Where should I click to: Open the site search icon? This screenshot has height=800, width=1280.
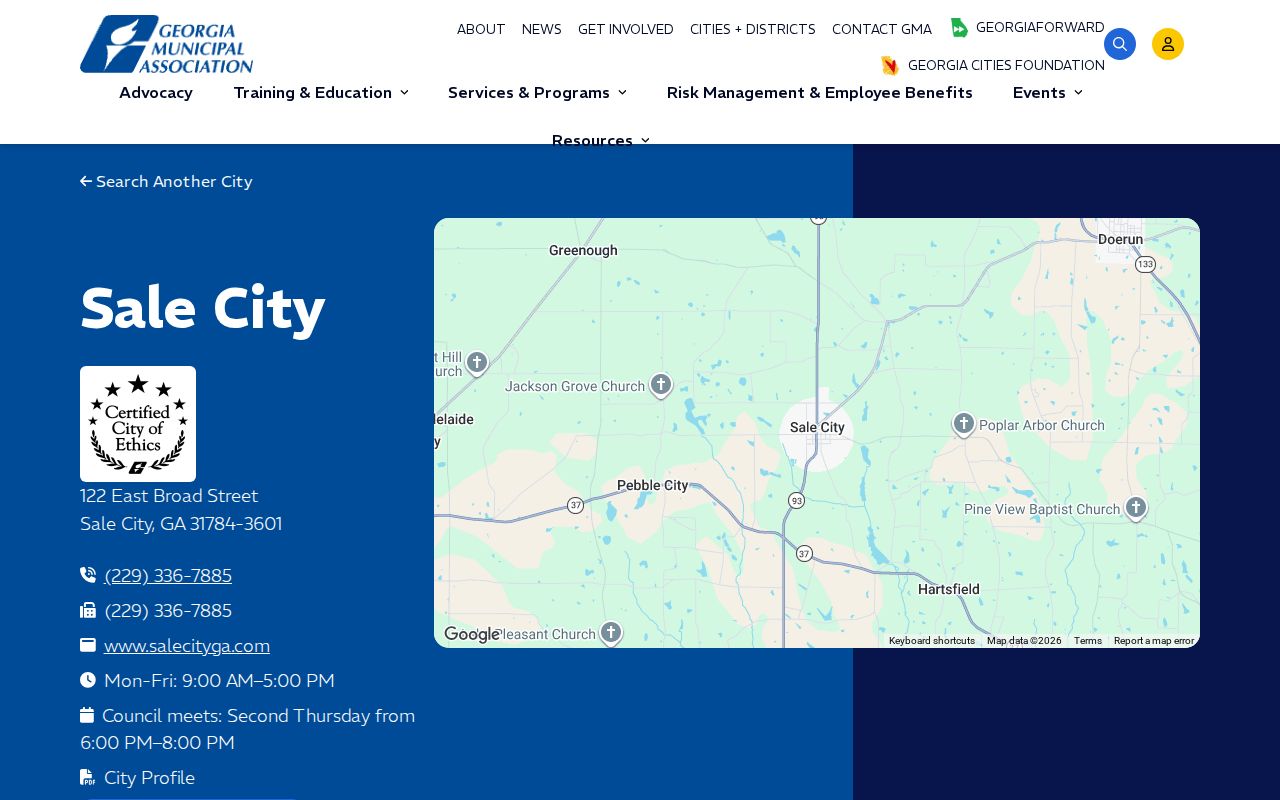coord(1120,44)
